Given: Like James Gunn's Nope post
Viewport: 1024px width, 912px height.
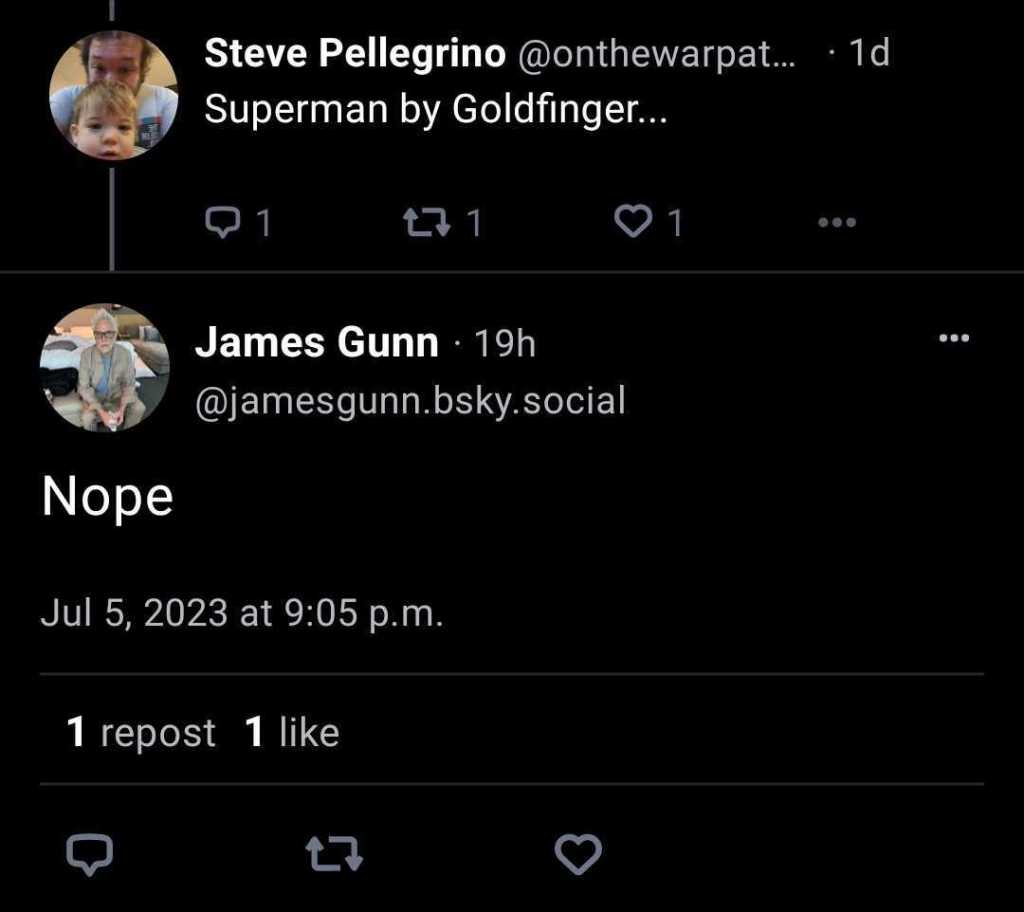Looking at the screenshot, I should click(577, 855).
